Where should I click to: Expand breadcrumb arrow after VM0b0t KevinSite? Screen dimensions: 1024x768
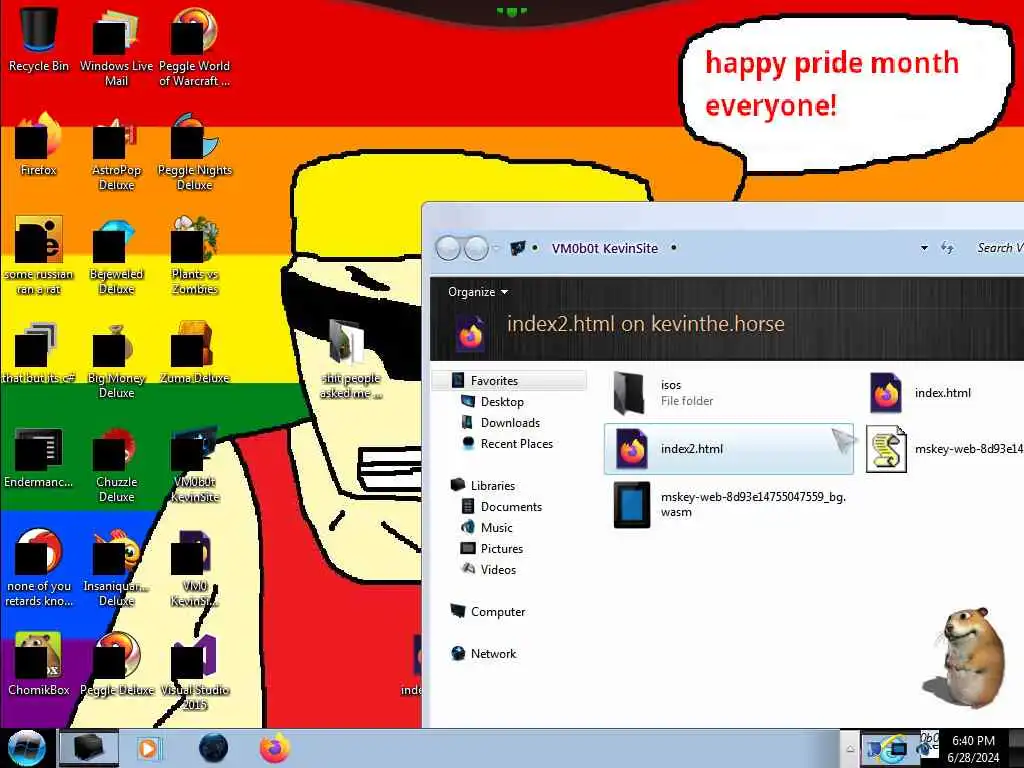(673, 248)
